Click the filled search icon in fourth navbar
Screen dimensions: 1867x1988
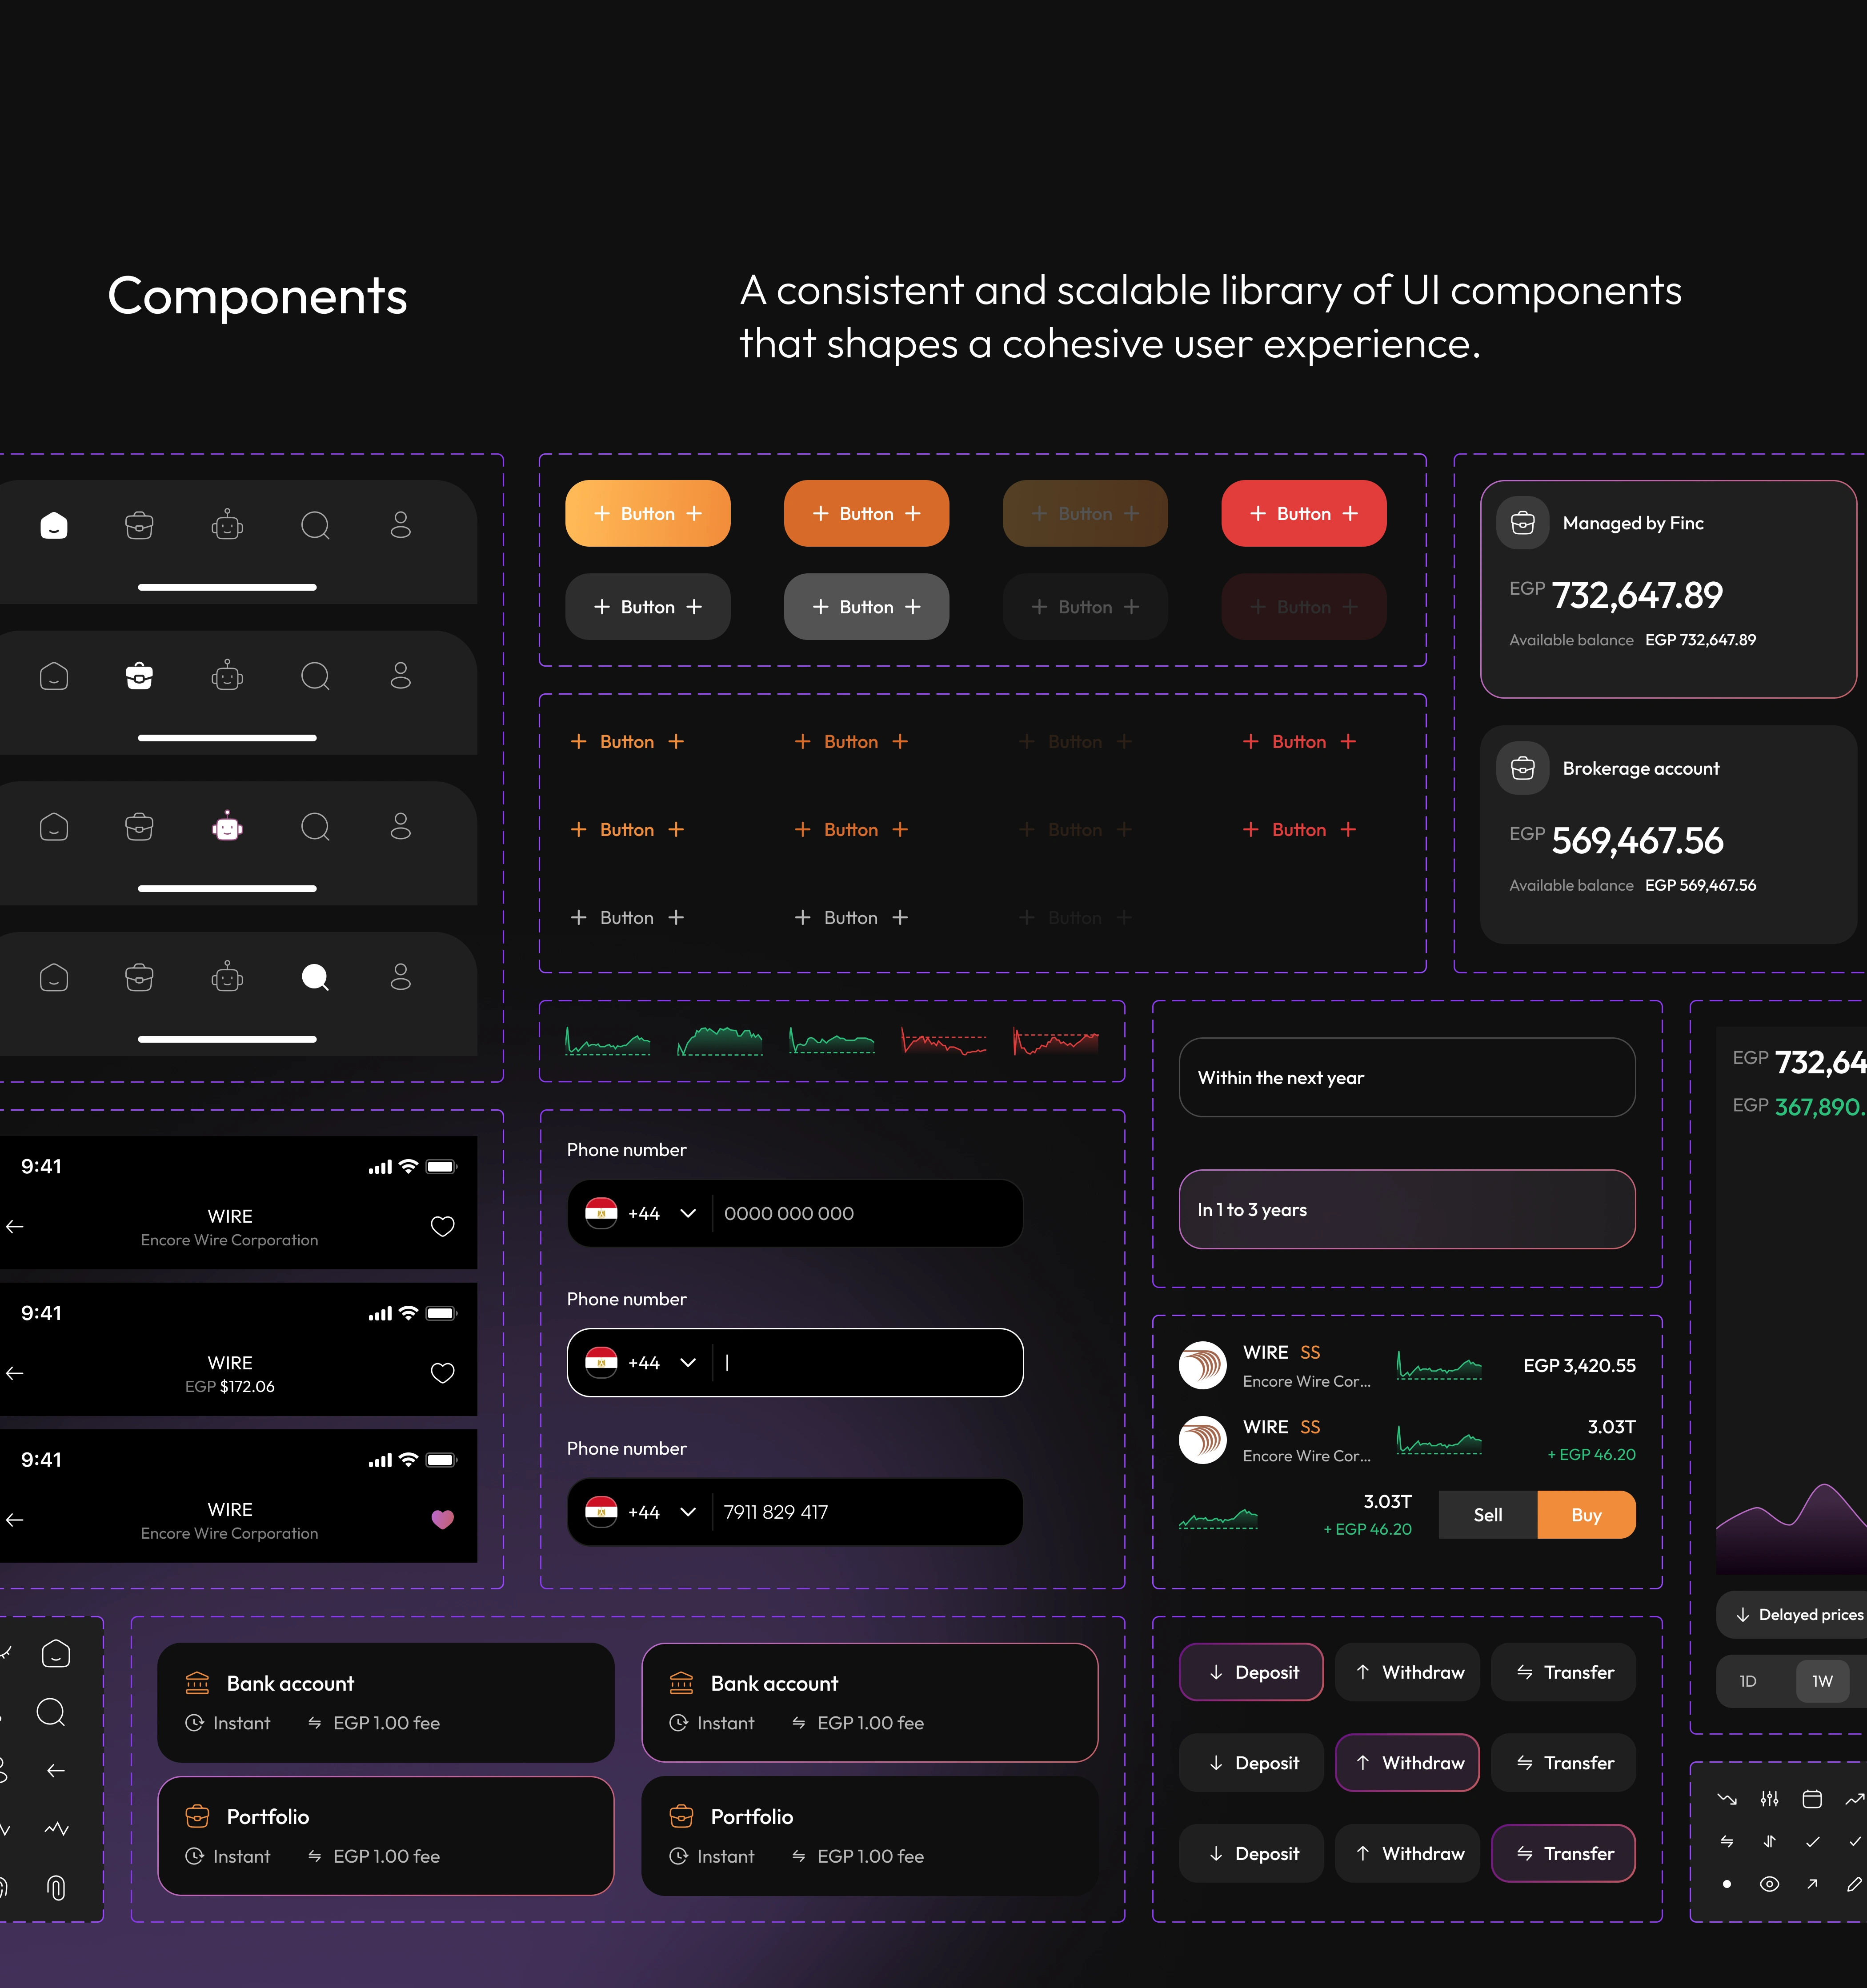click(315, 977)
